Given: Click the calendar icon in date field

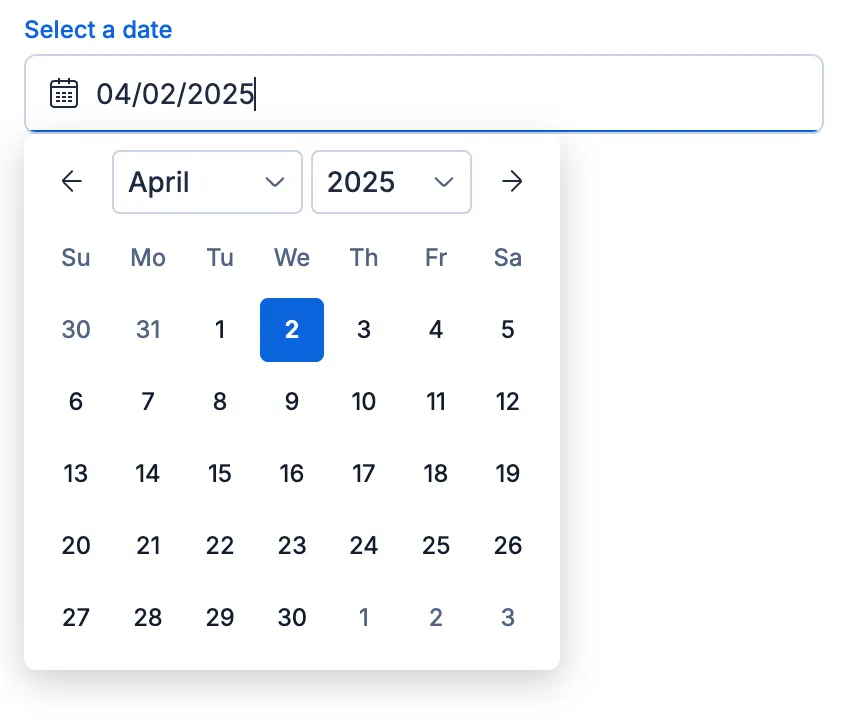Looking at the screenshot, I should pos(64,94).
